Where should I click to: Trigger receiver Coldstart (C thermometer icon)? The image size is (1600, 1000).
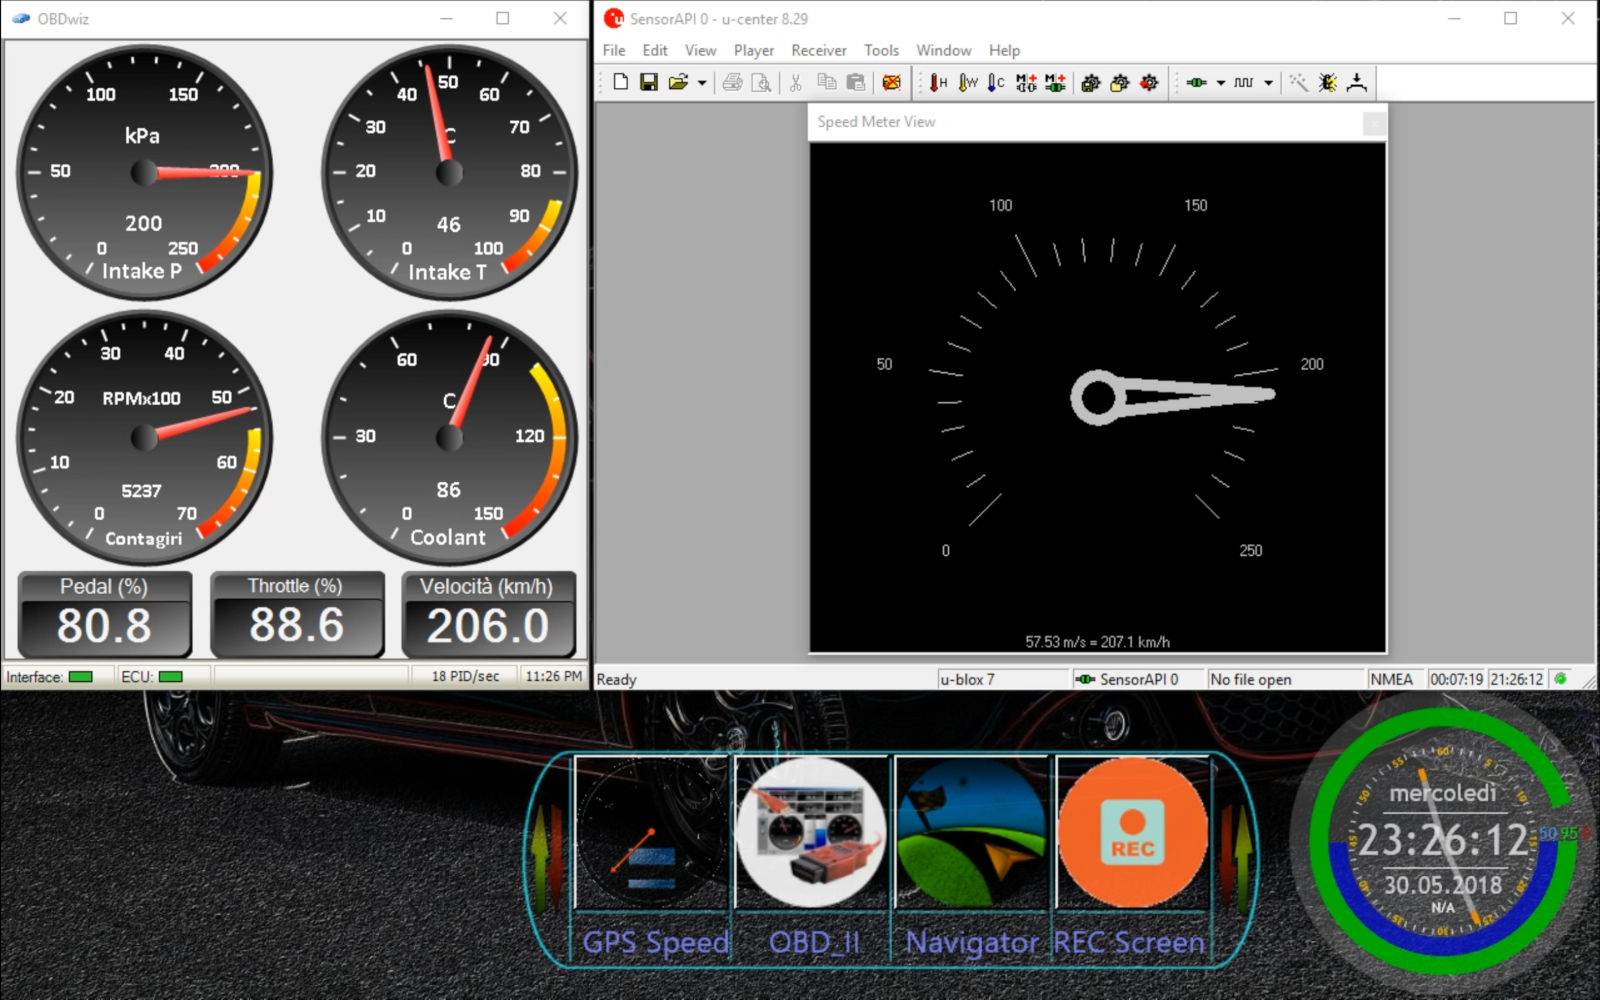(x=996, y=82)
